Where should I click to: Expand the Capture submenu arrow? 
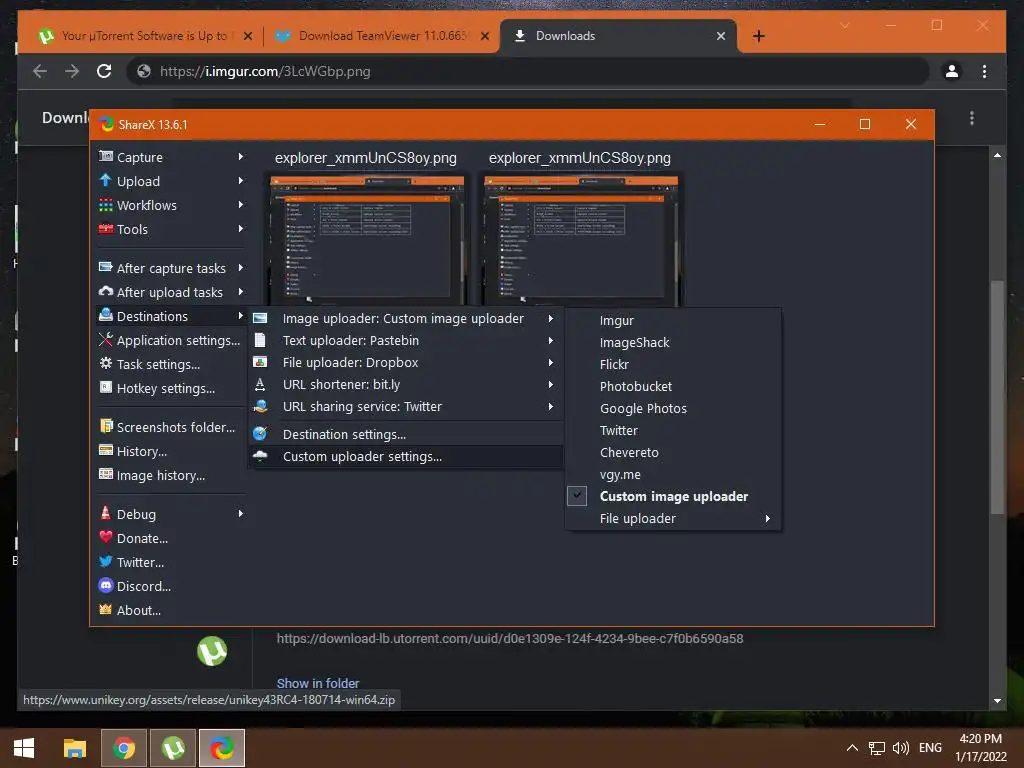point(240,157)
